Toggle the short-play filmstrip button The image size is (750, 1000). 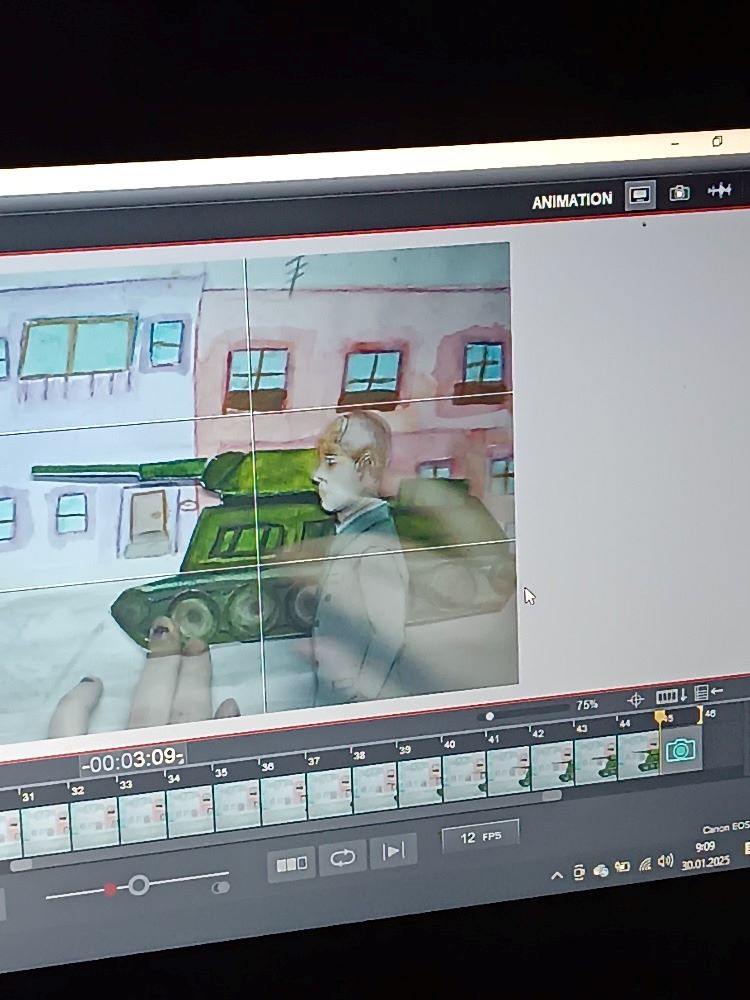tap(291, 864)
